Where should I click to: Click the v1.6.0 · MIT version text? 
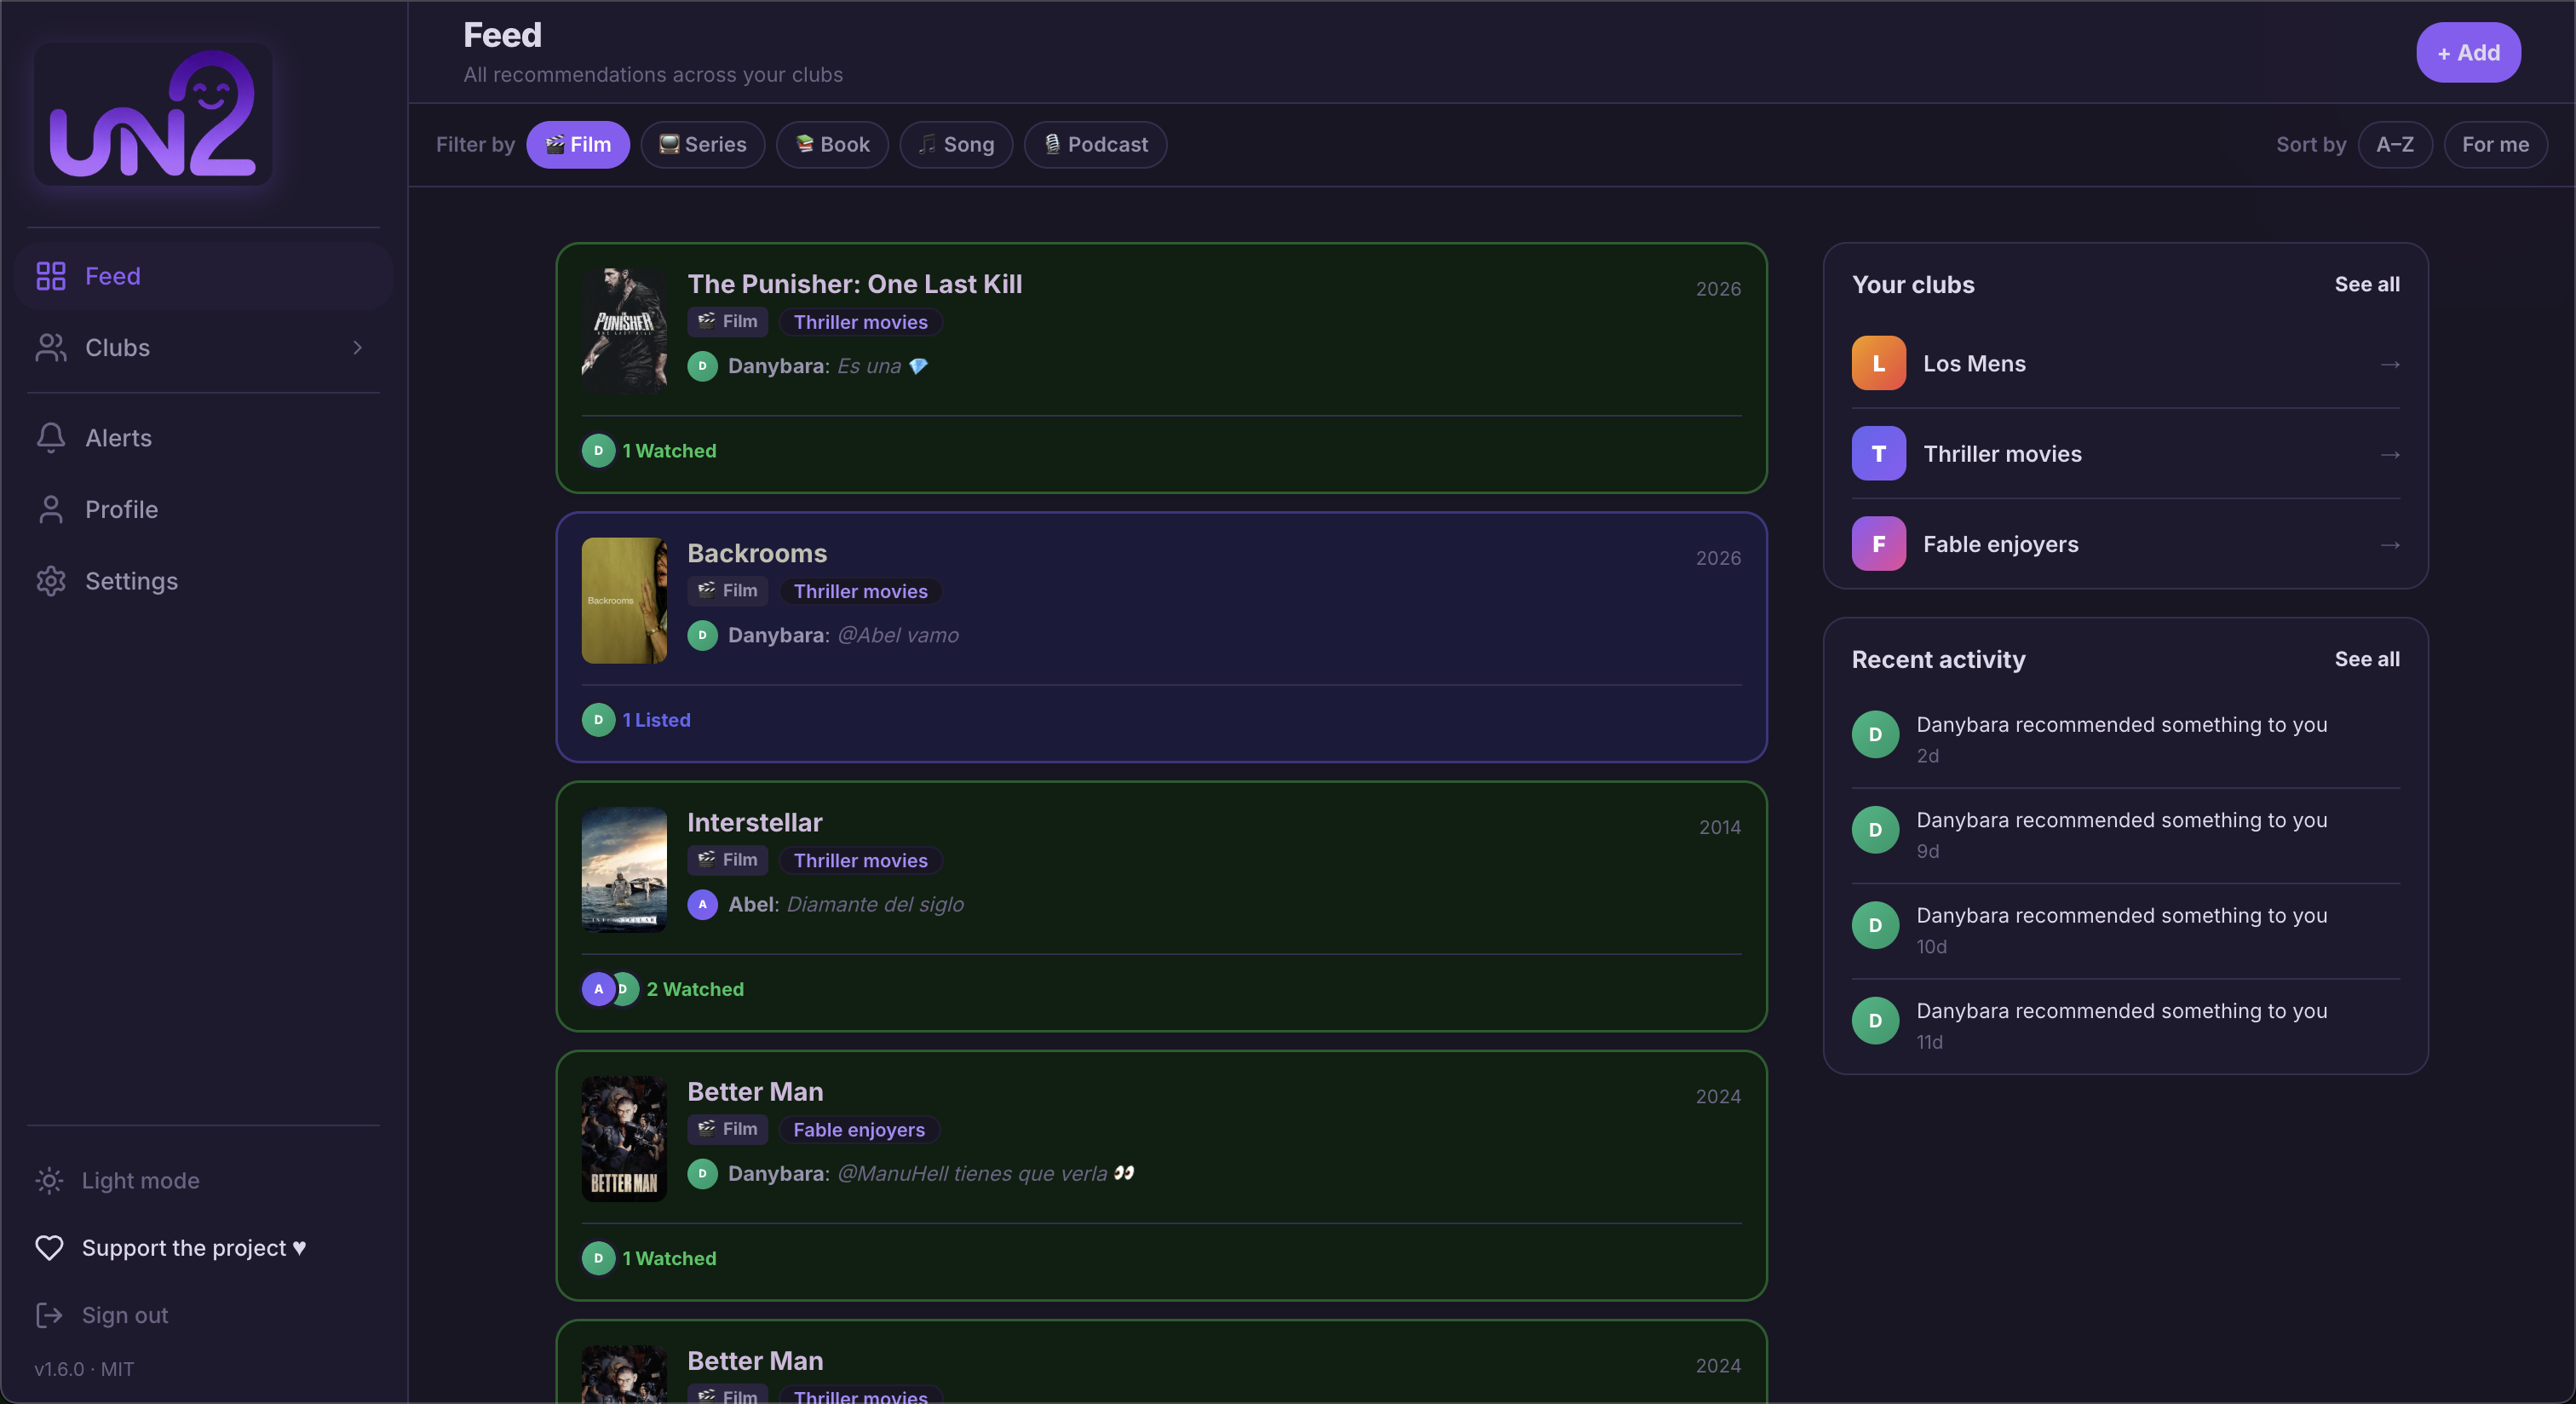(x=84, y=1369)
